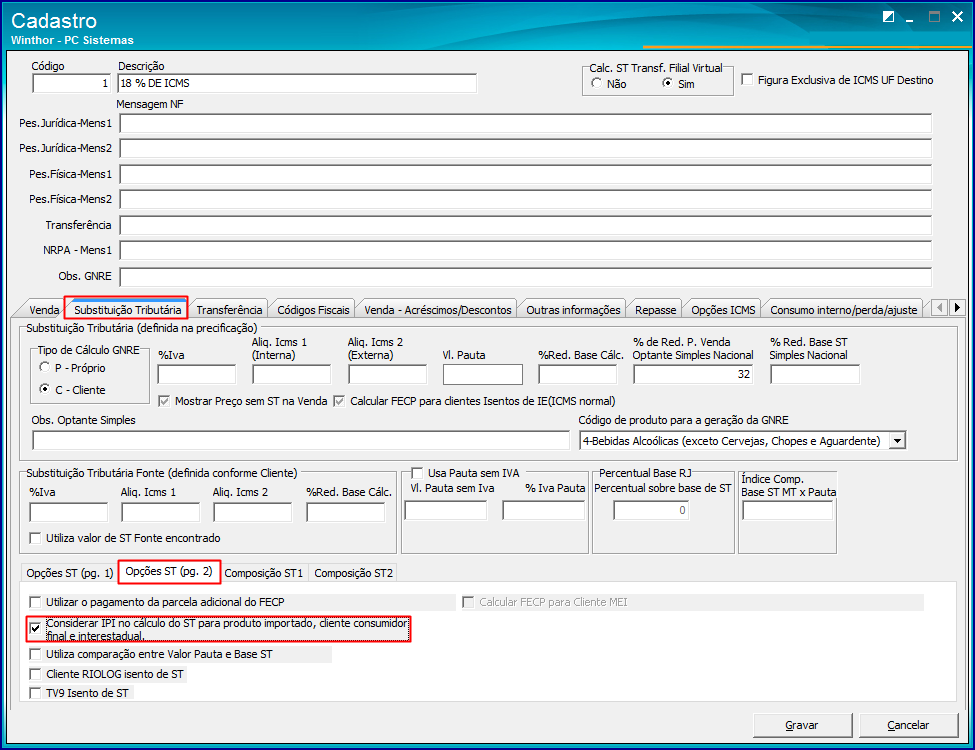Click the NRPA - Mens1 field

[x=526, y=250]
